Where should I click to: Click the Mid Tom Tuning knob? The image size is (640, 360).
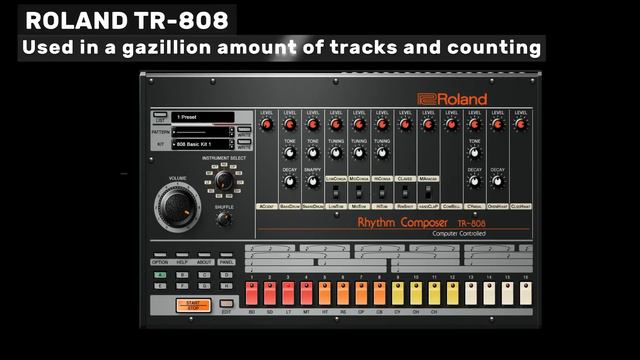point(359,153)
